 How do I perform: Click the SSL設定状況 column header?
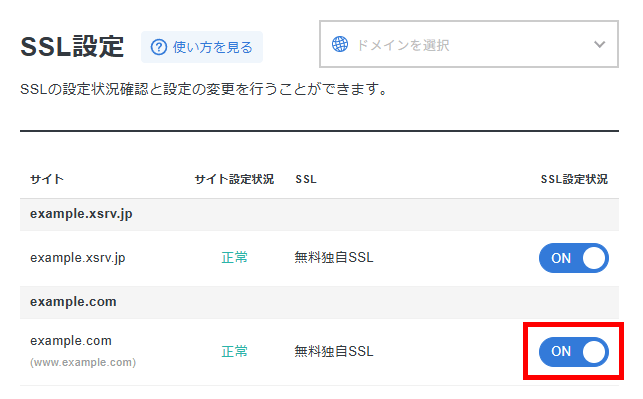point(574,179)
